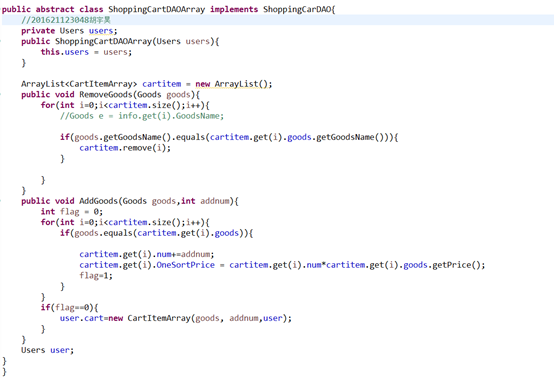Click the '//20162112304' comment line
Viewport: 554px width, 378px height.
66,20
